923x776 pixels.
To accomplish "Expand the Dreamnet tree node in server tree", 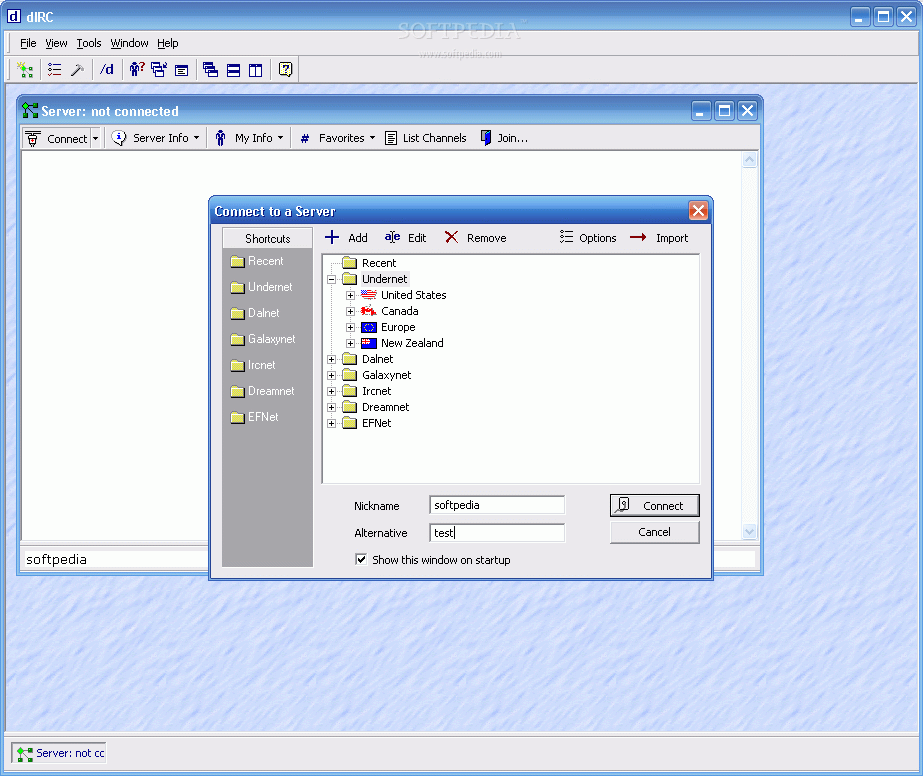I will click(x=331, y=407).
